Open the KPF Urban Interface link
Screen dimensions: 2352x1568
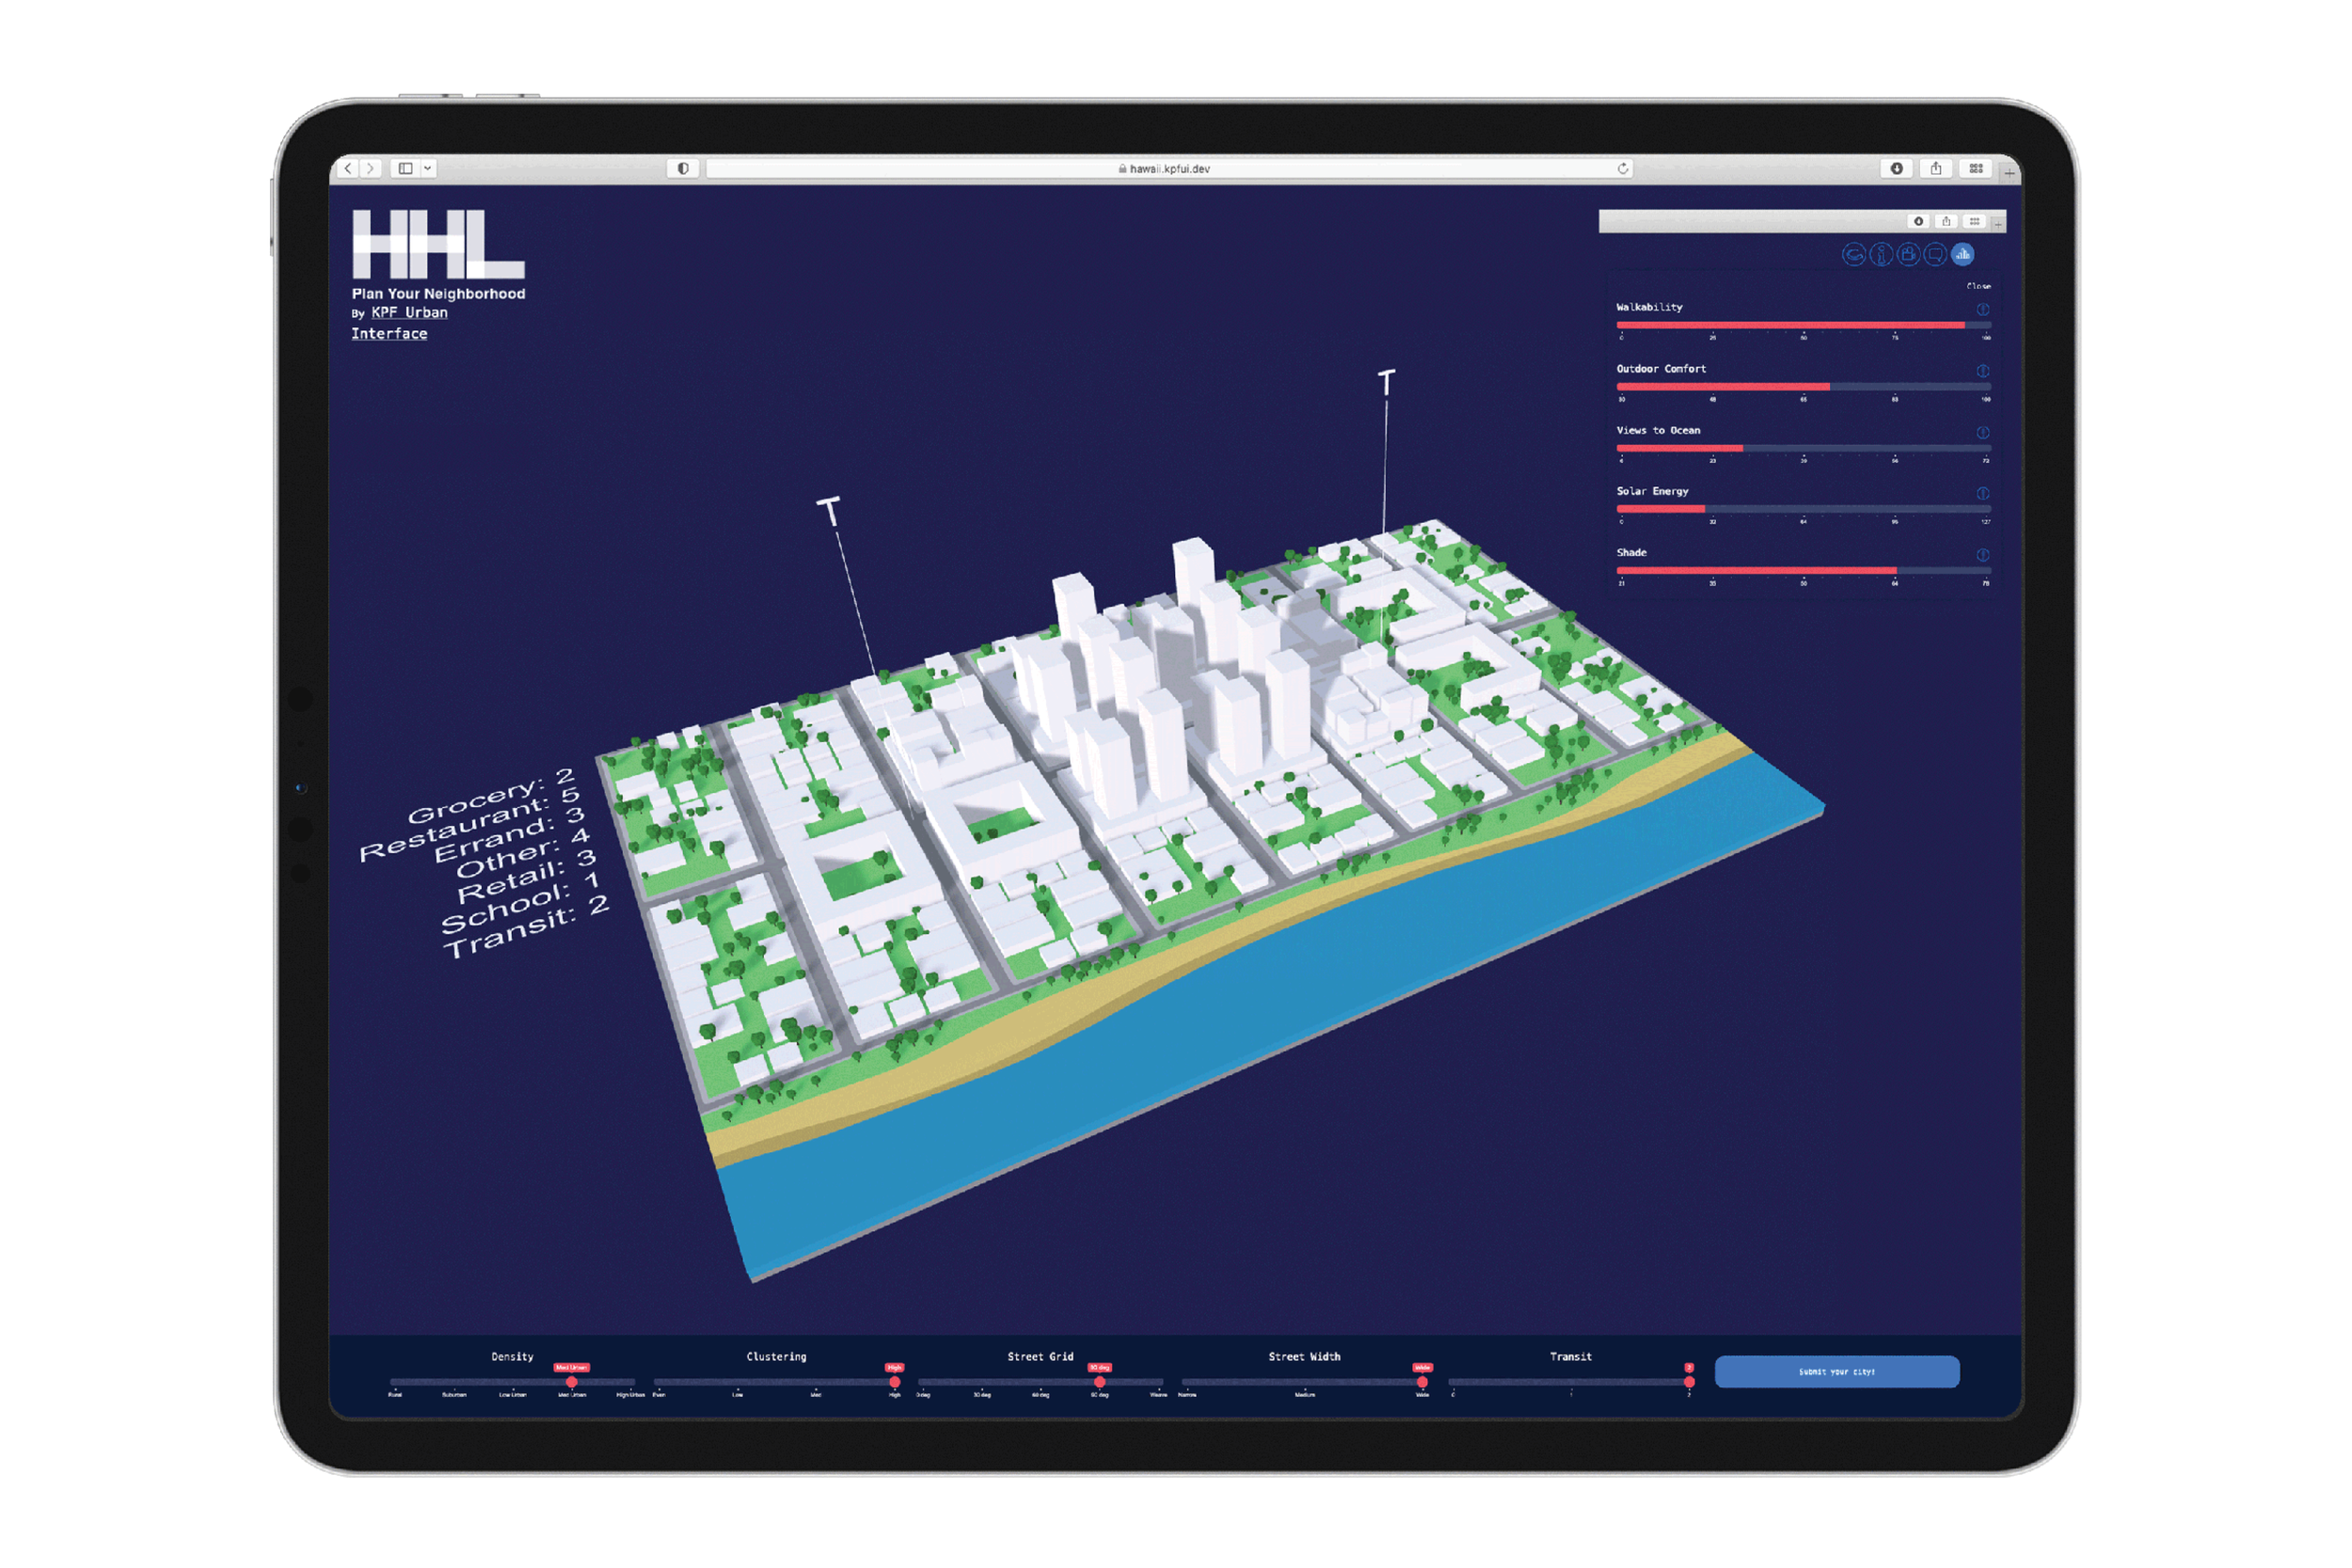tap(409, 313)
